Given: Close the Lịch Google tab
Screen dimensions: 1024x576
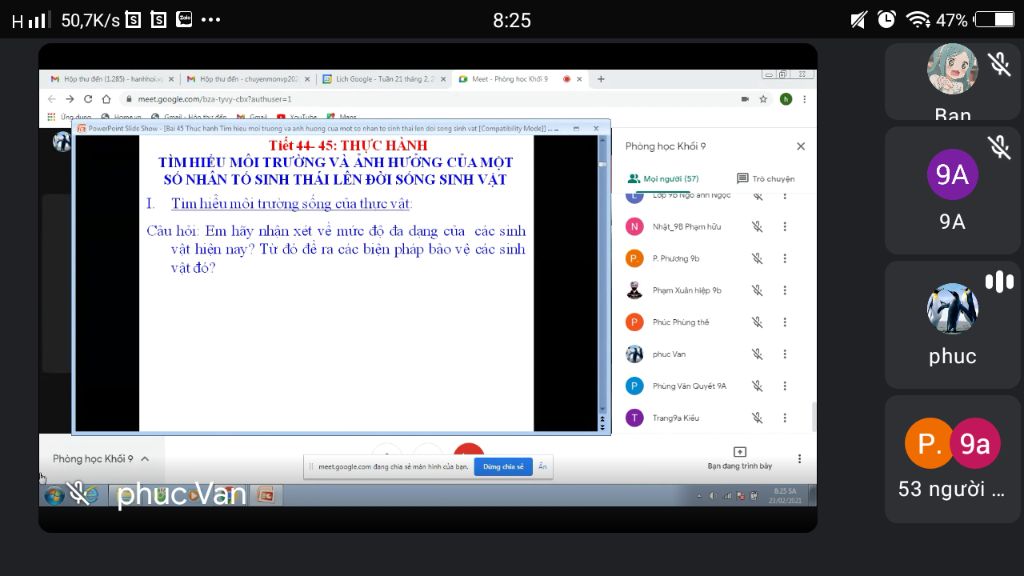Looking at the screenshot, I should (443, 79).
